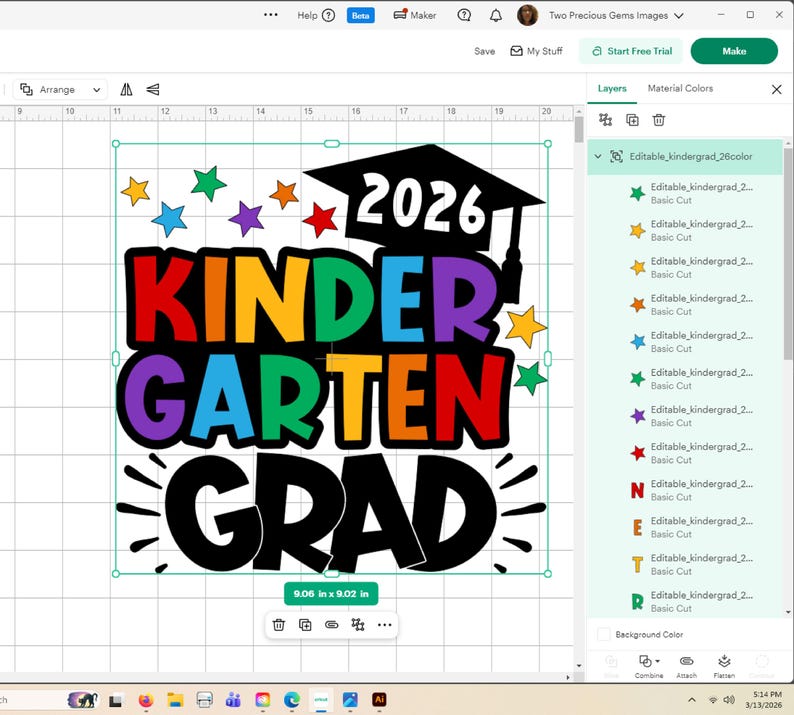Screen dimensions: 794x715
Task: Click the 9.06 in x 9.02 in size label
Action: click(x=331, y=594)
